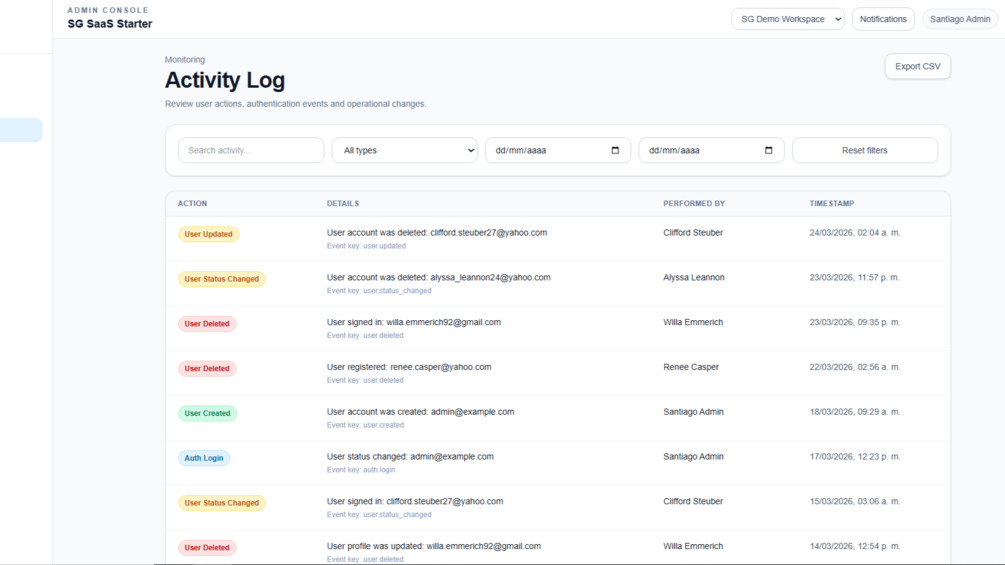Open the Notifications panel
The image size is (1005, 565).
pyautogui.click(x=883, y=19)
